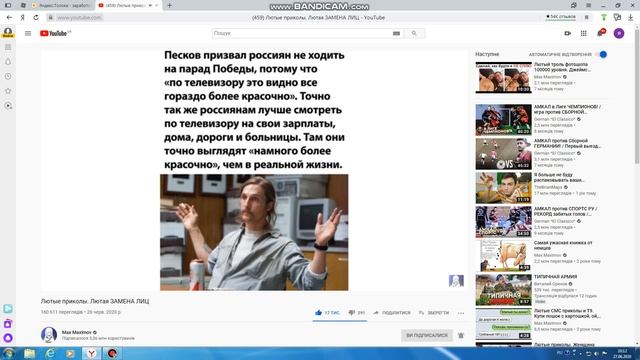Open Yandex browser main menu lines

(x=588, y=5)
